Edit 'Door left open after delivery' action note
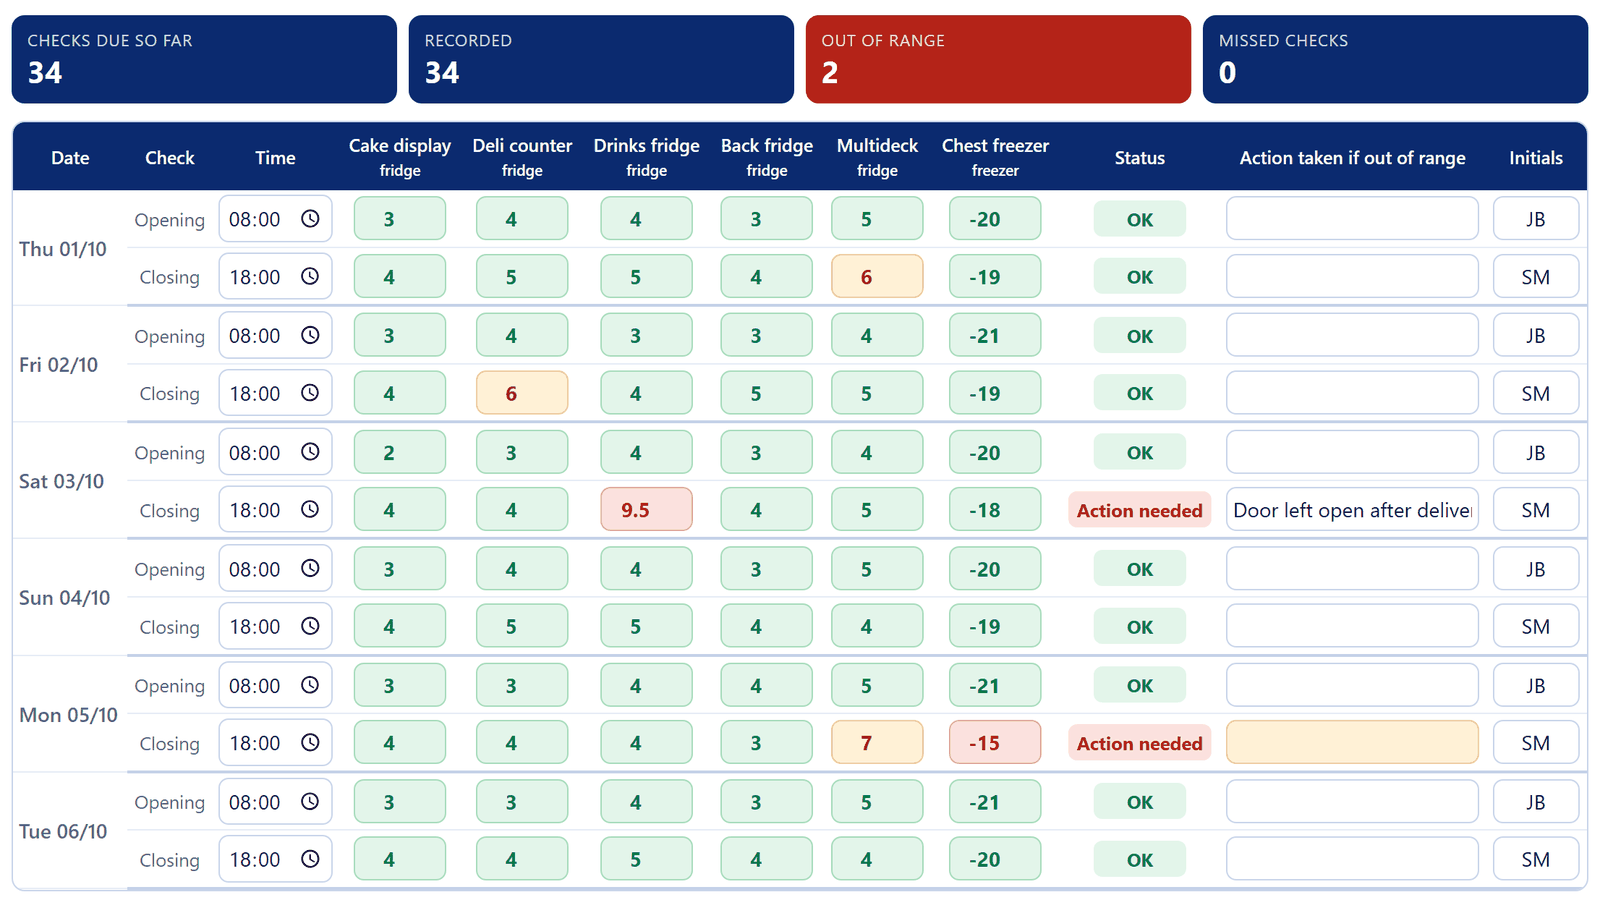 [x=1352, y=510]
